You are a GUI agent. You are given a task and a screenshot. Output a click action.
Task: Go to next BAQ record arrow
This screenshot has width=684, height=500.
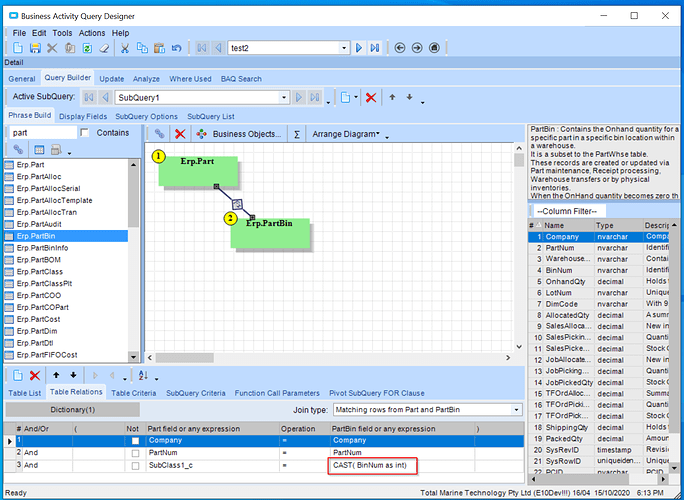coord(359,48)
